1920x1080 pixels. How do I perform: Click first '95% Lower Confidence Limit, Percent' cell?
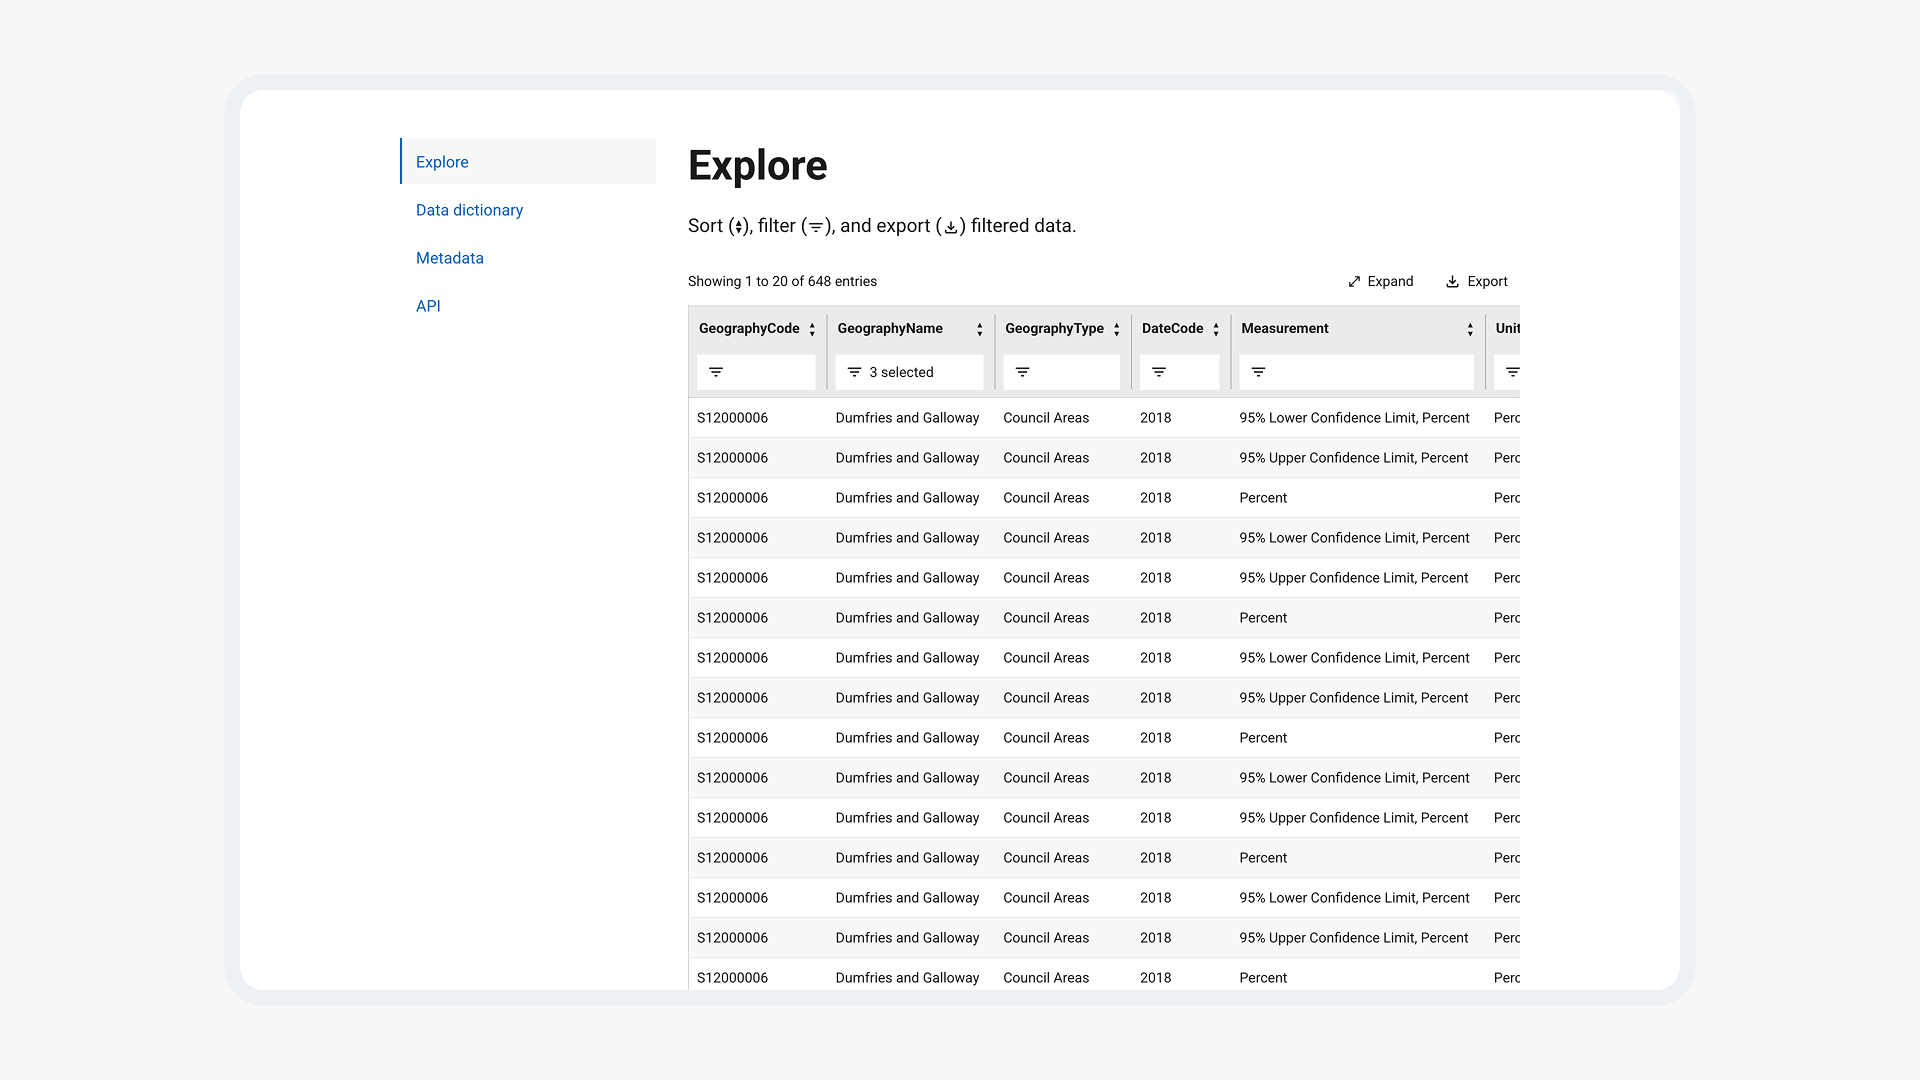pyautogui.click(x=1354, y=418)
